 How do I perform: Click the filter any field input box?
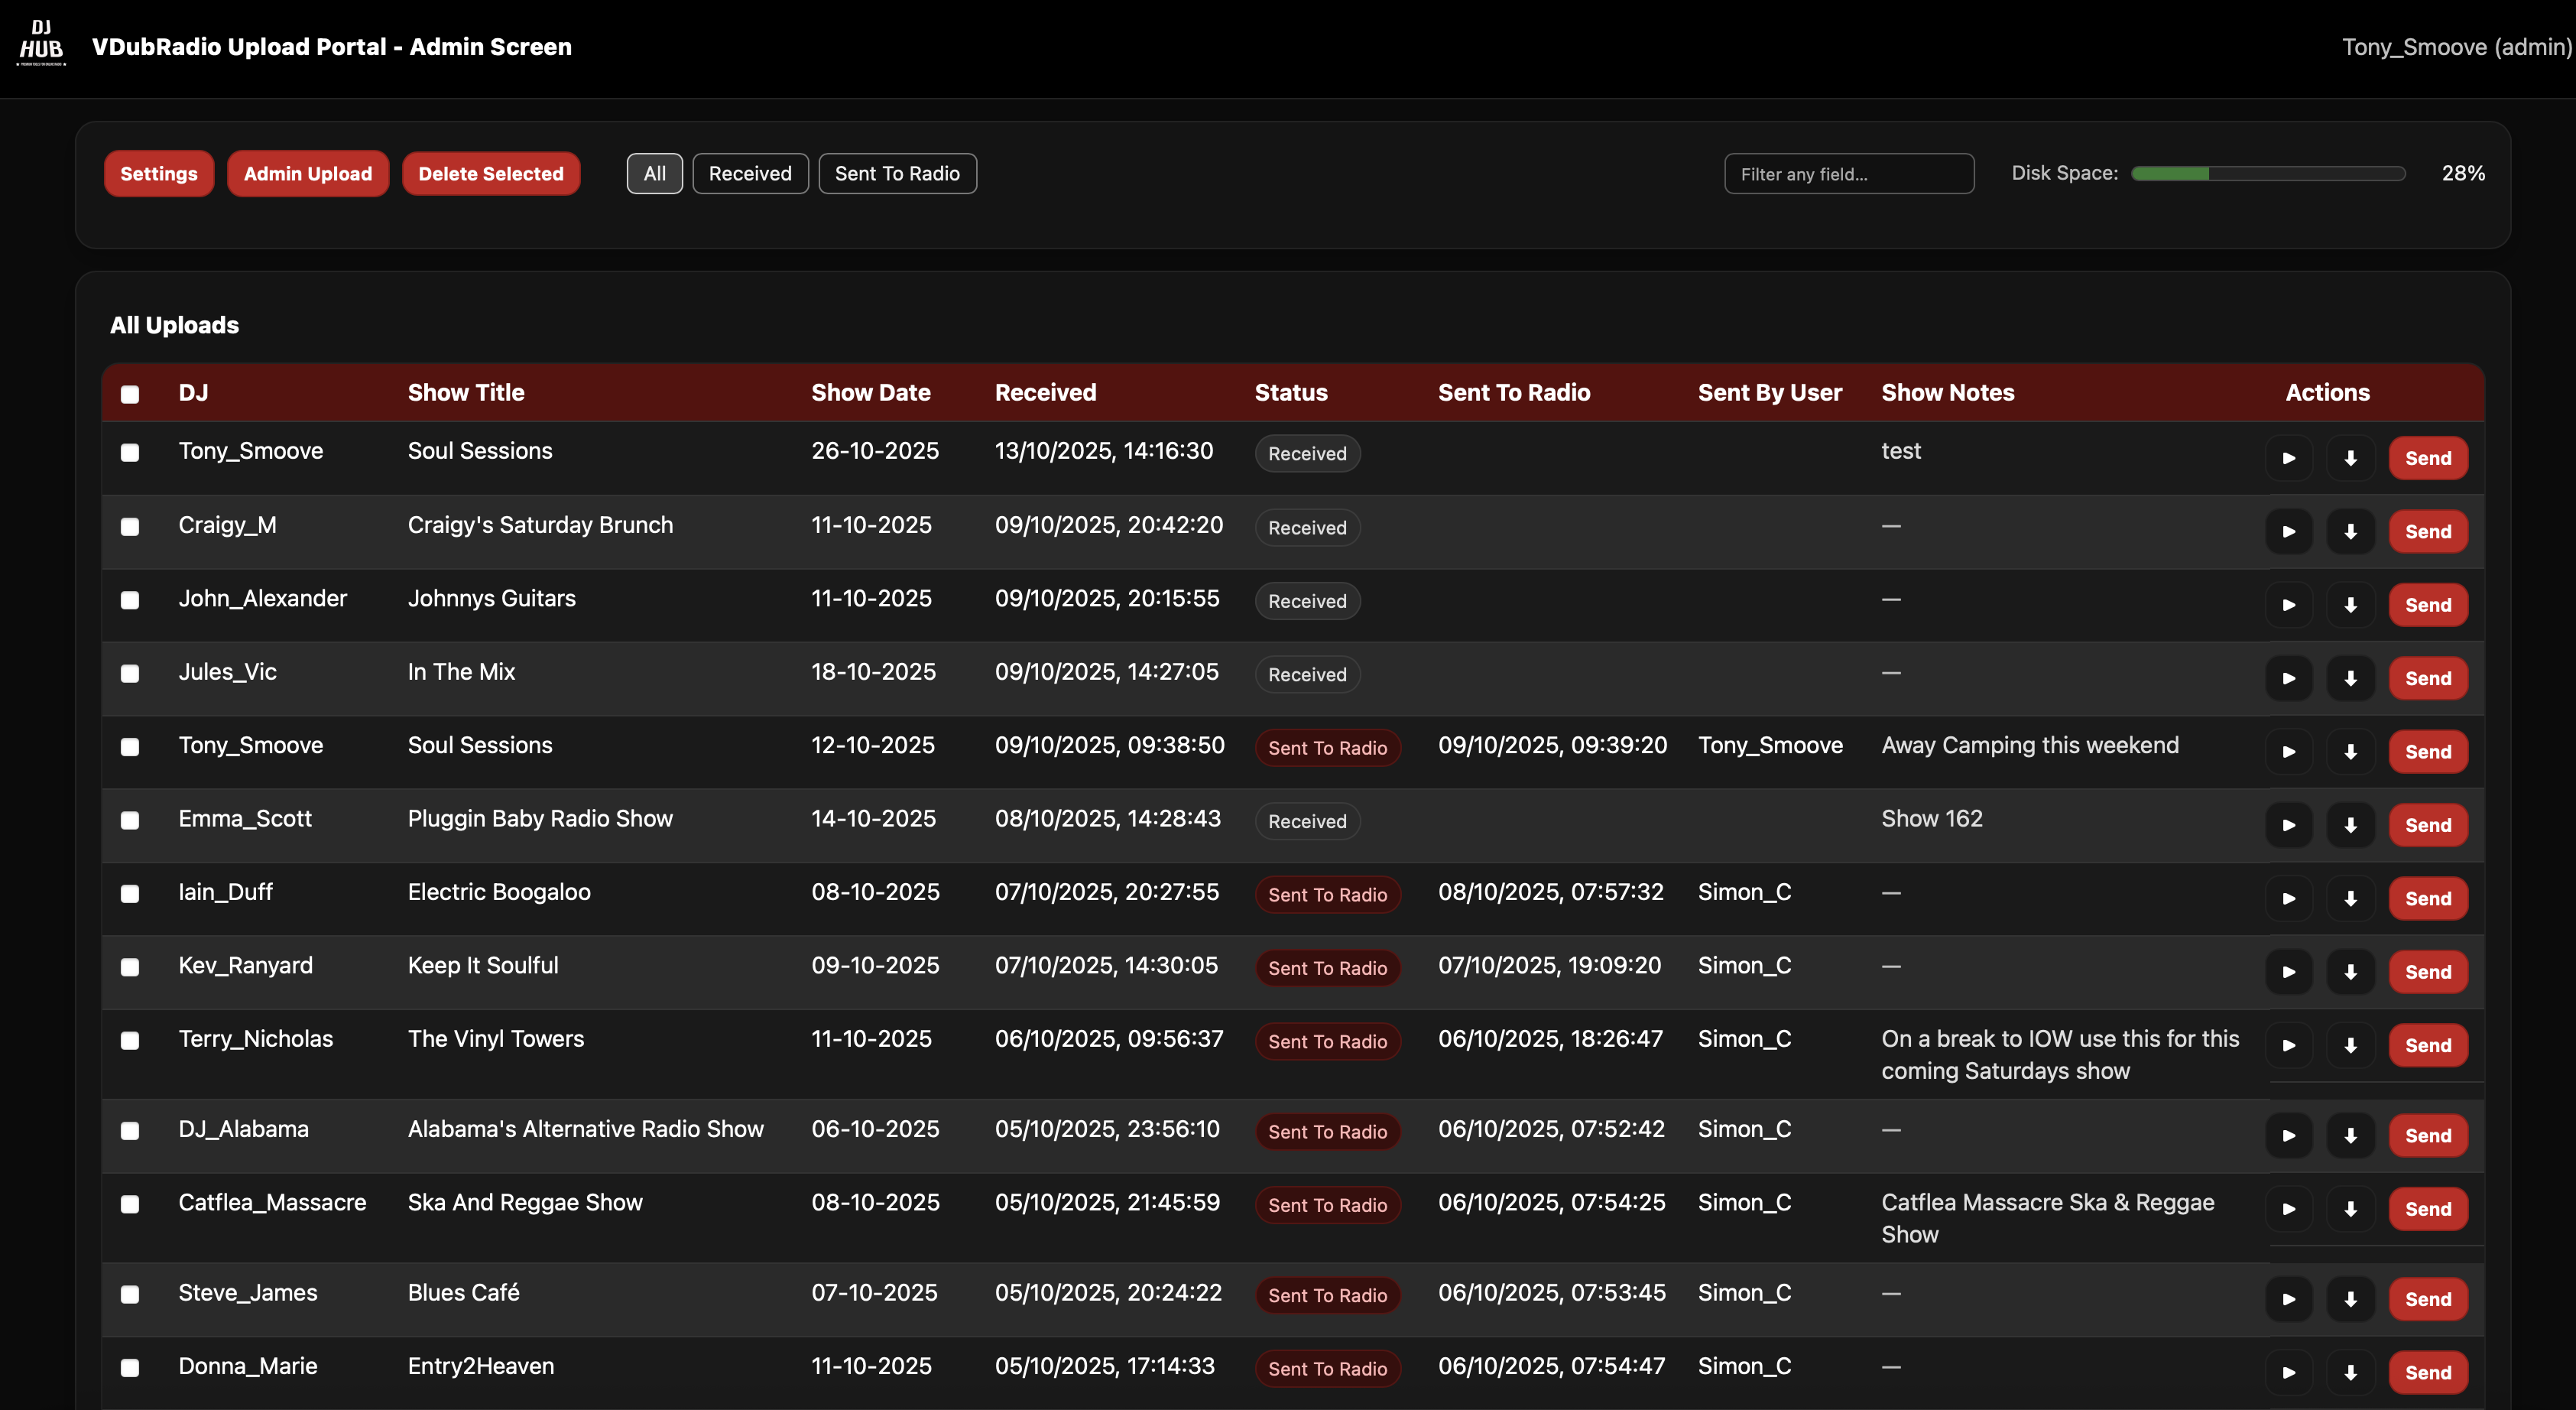(1849, 173)
